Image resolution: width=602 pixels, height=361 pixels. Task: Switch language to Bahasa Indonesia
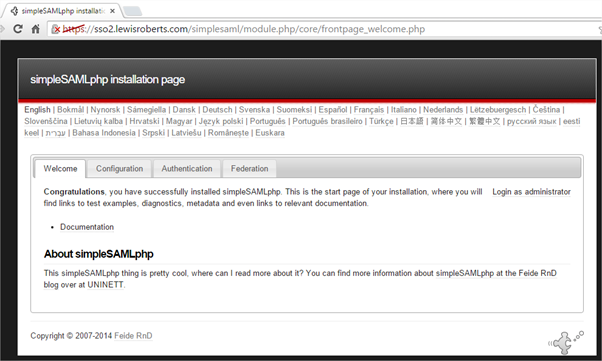point(104,133)
